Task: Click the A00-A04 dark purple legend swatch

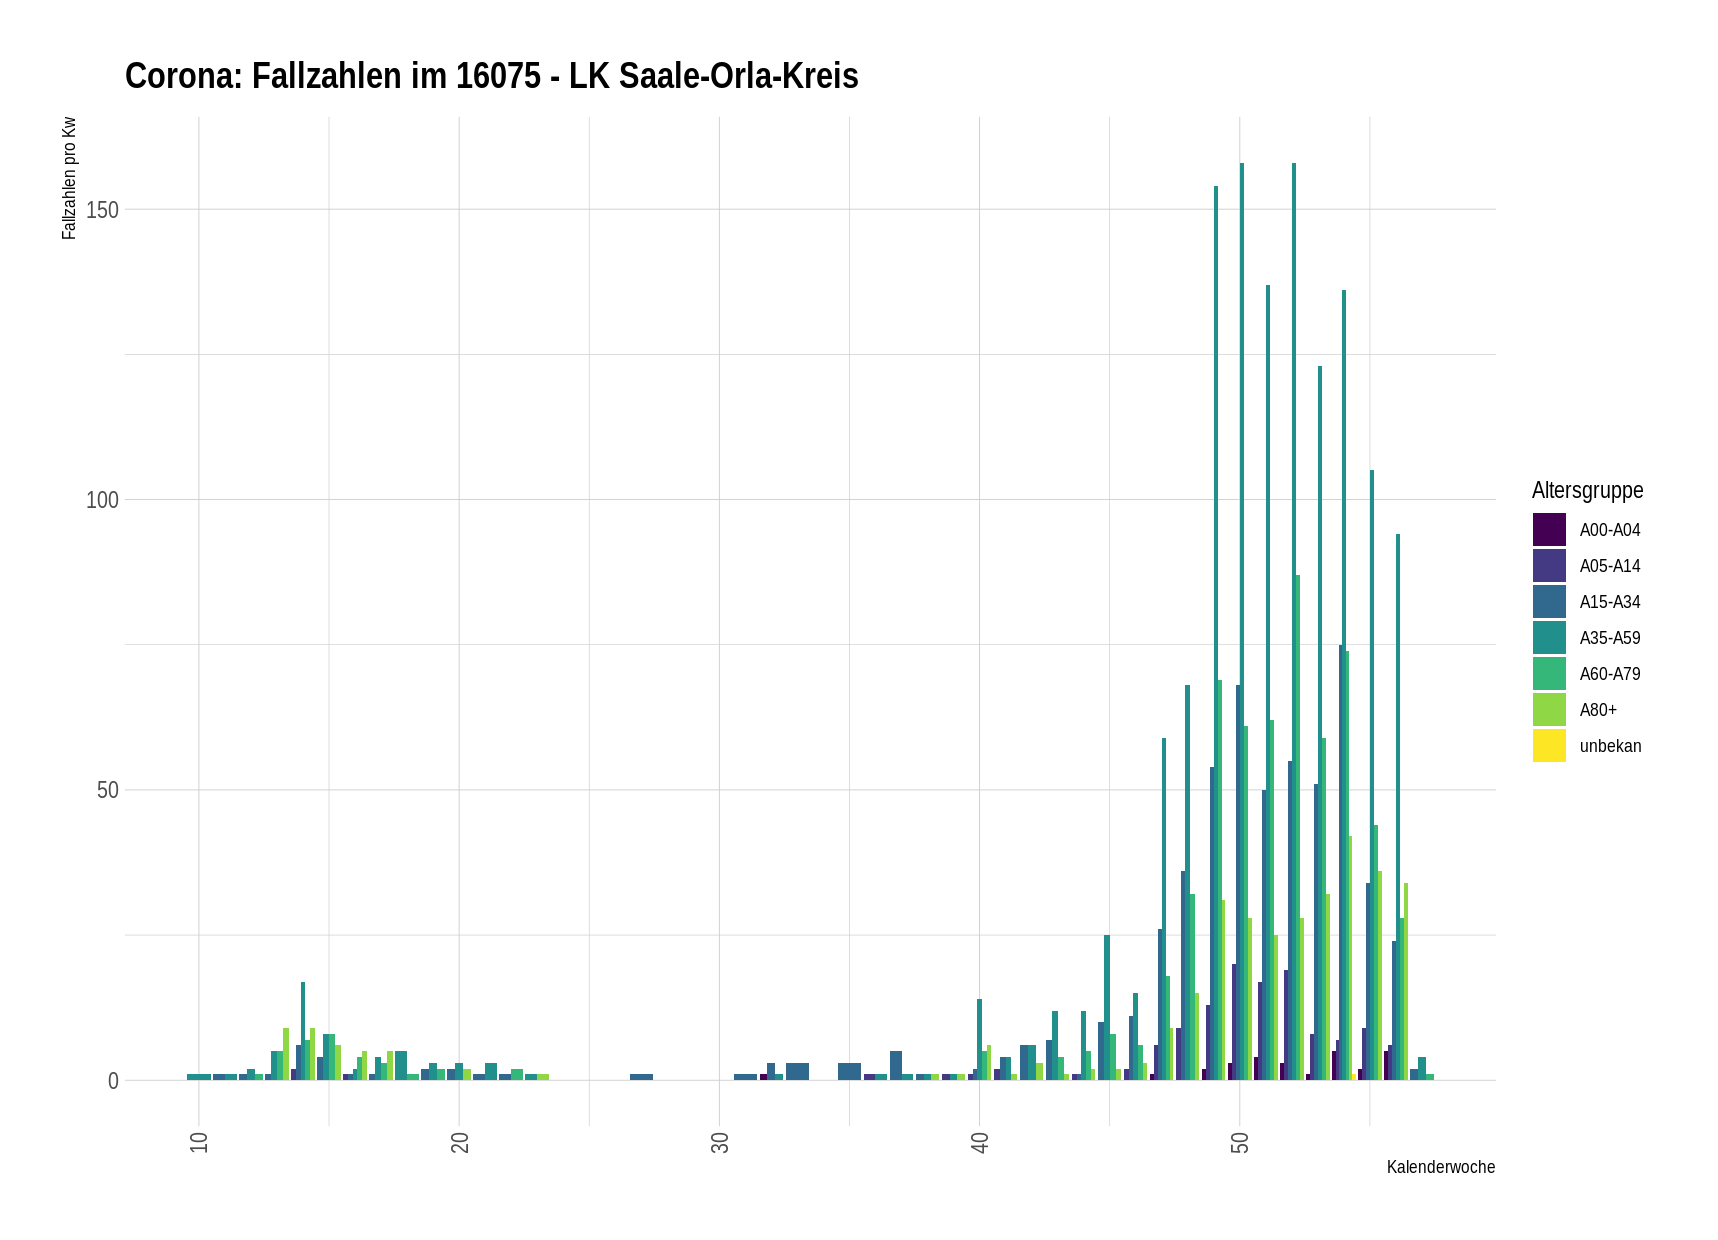Action: coord(1548,530)
